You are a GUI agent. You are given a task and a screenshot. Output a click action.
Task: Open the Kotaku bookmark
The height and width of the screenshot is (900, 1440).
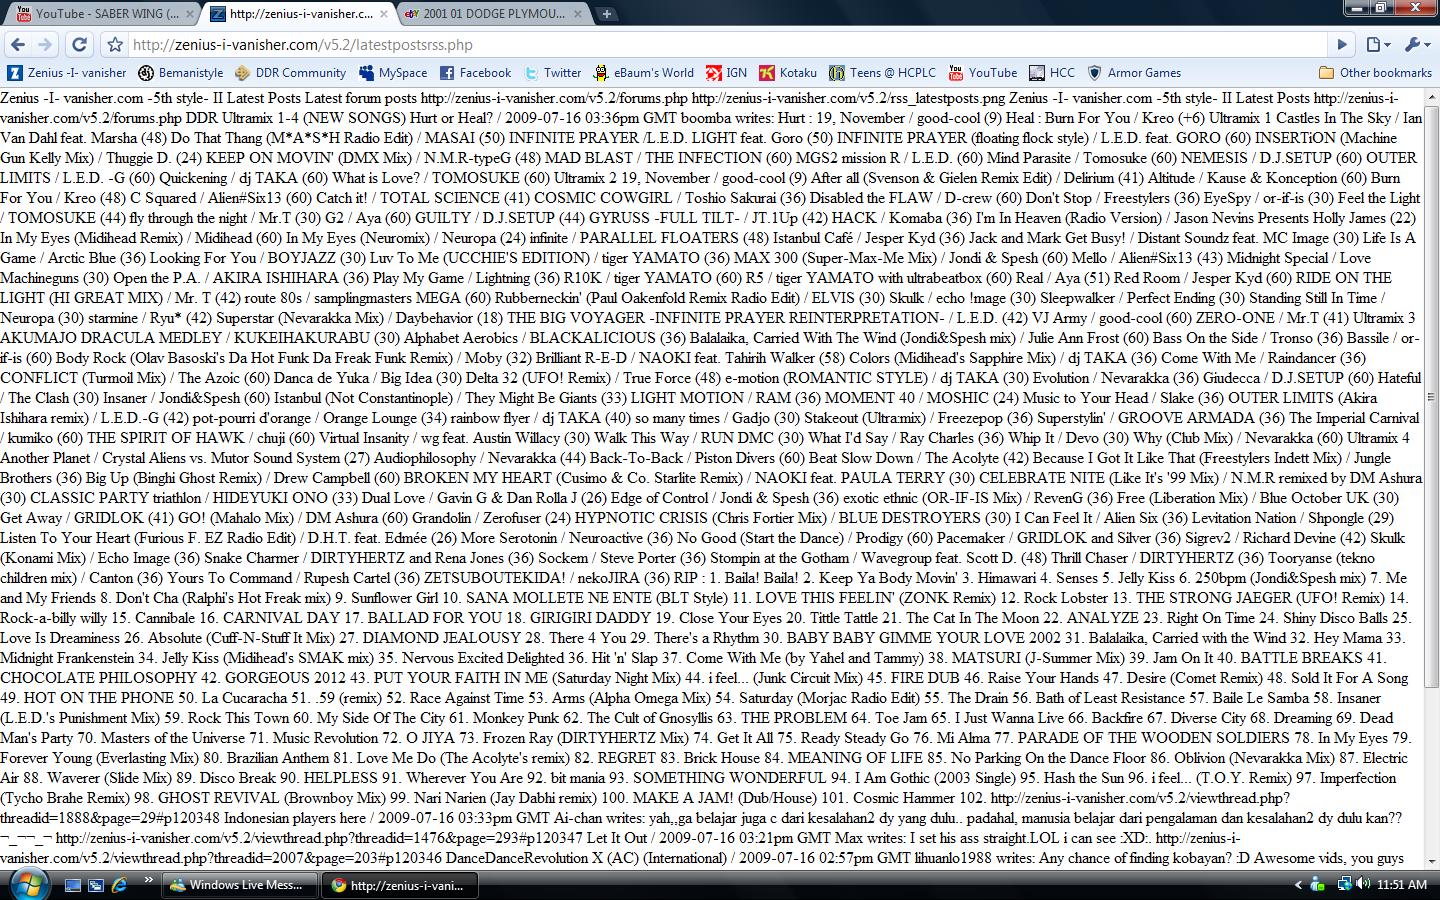(788, 72)
